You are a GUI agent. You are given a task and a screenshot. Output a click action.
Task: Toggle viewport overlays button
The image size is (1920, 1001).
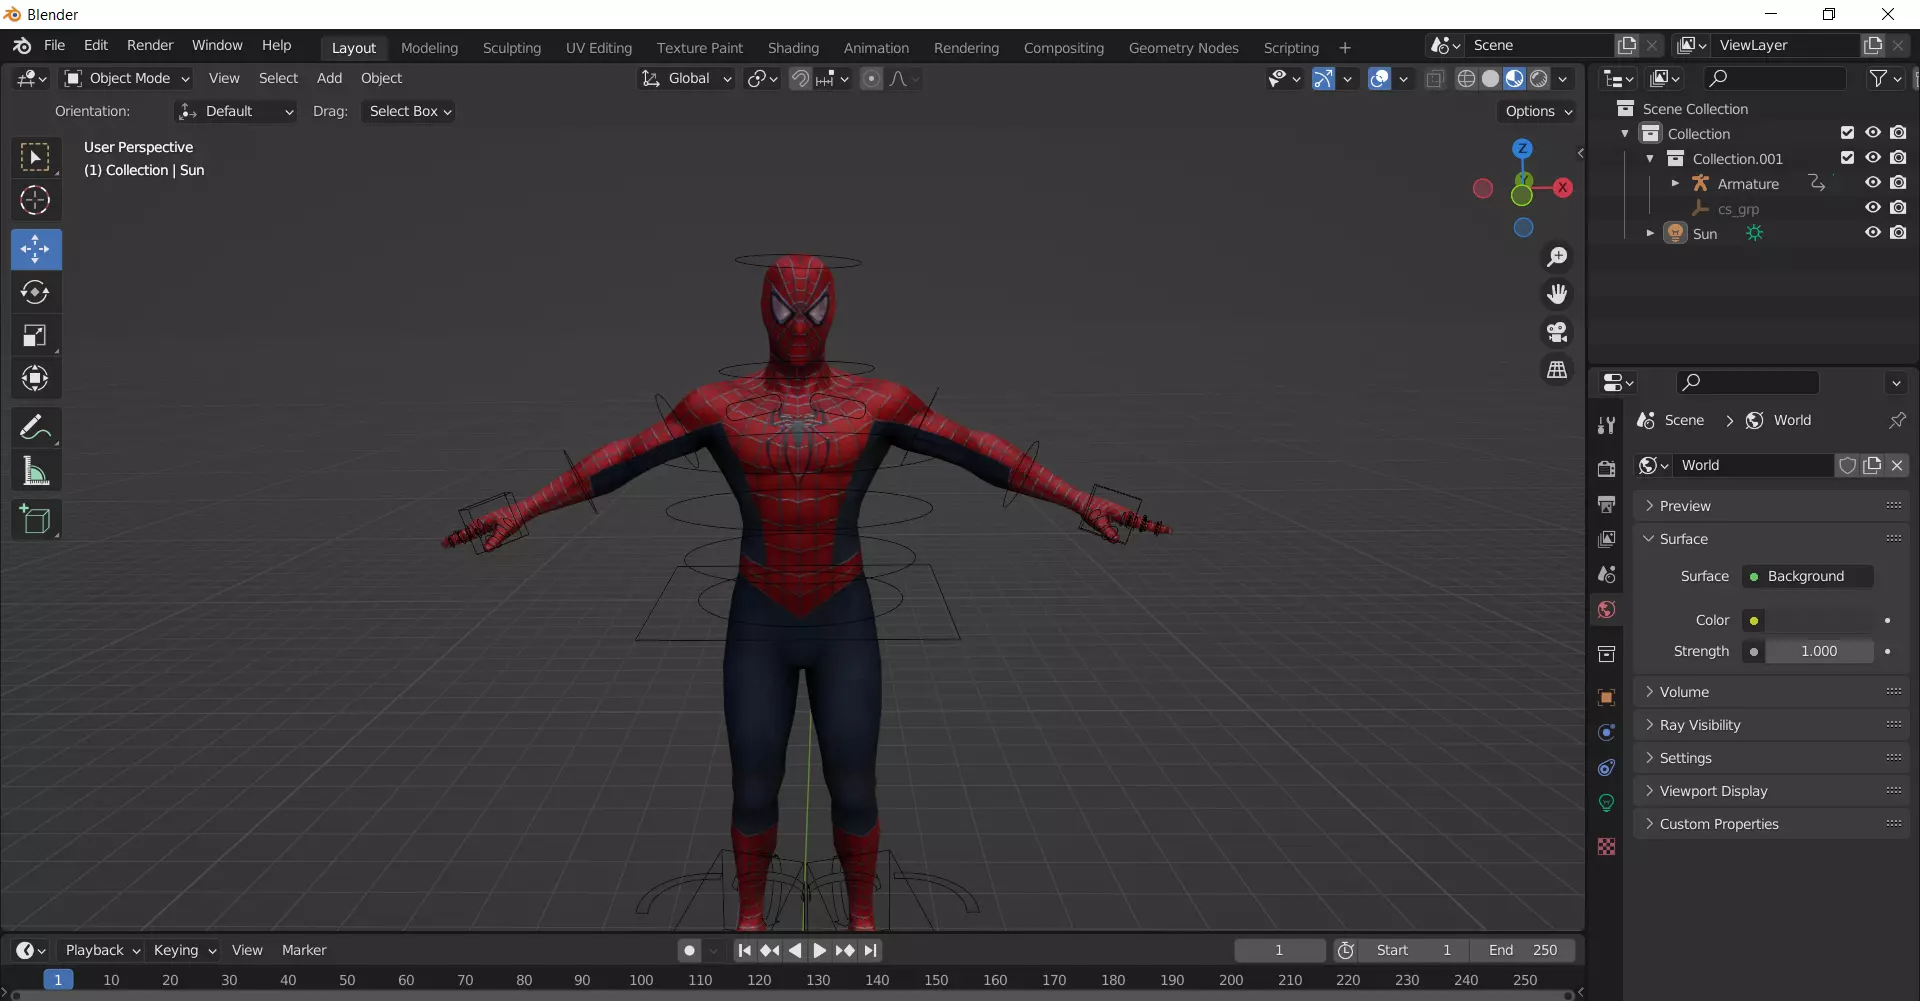pyautogui.click(x=1379, y=79)
